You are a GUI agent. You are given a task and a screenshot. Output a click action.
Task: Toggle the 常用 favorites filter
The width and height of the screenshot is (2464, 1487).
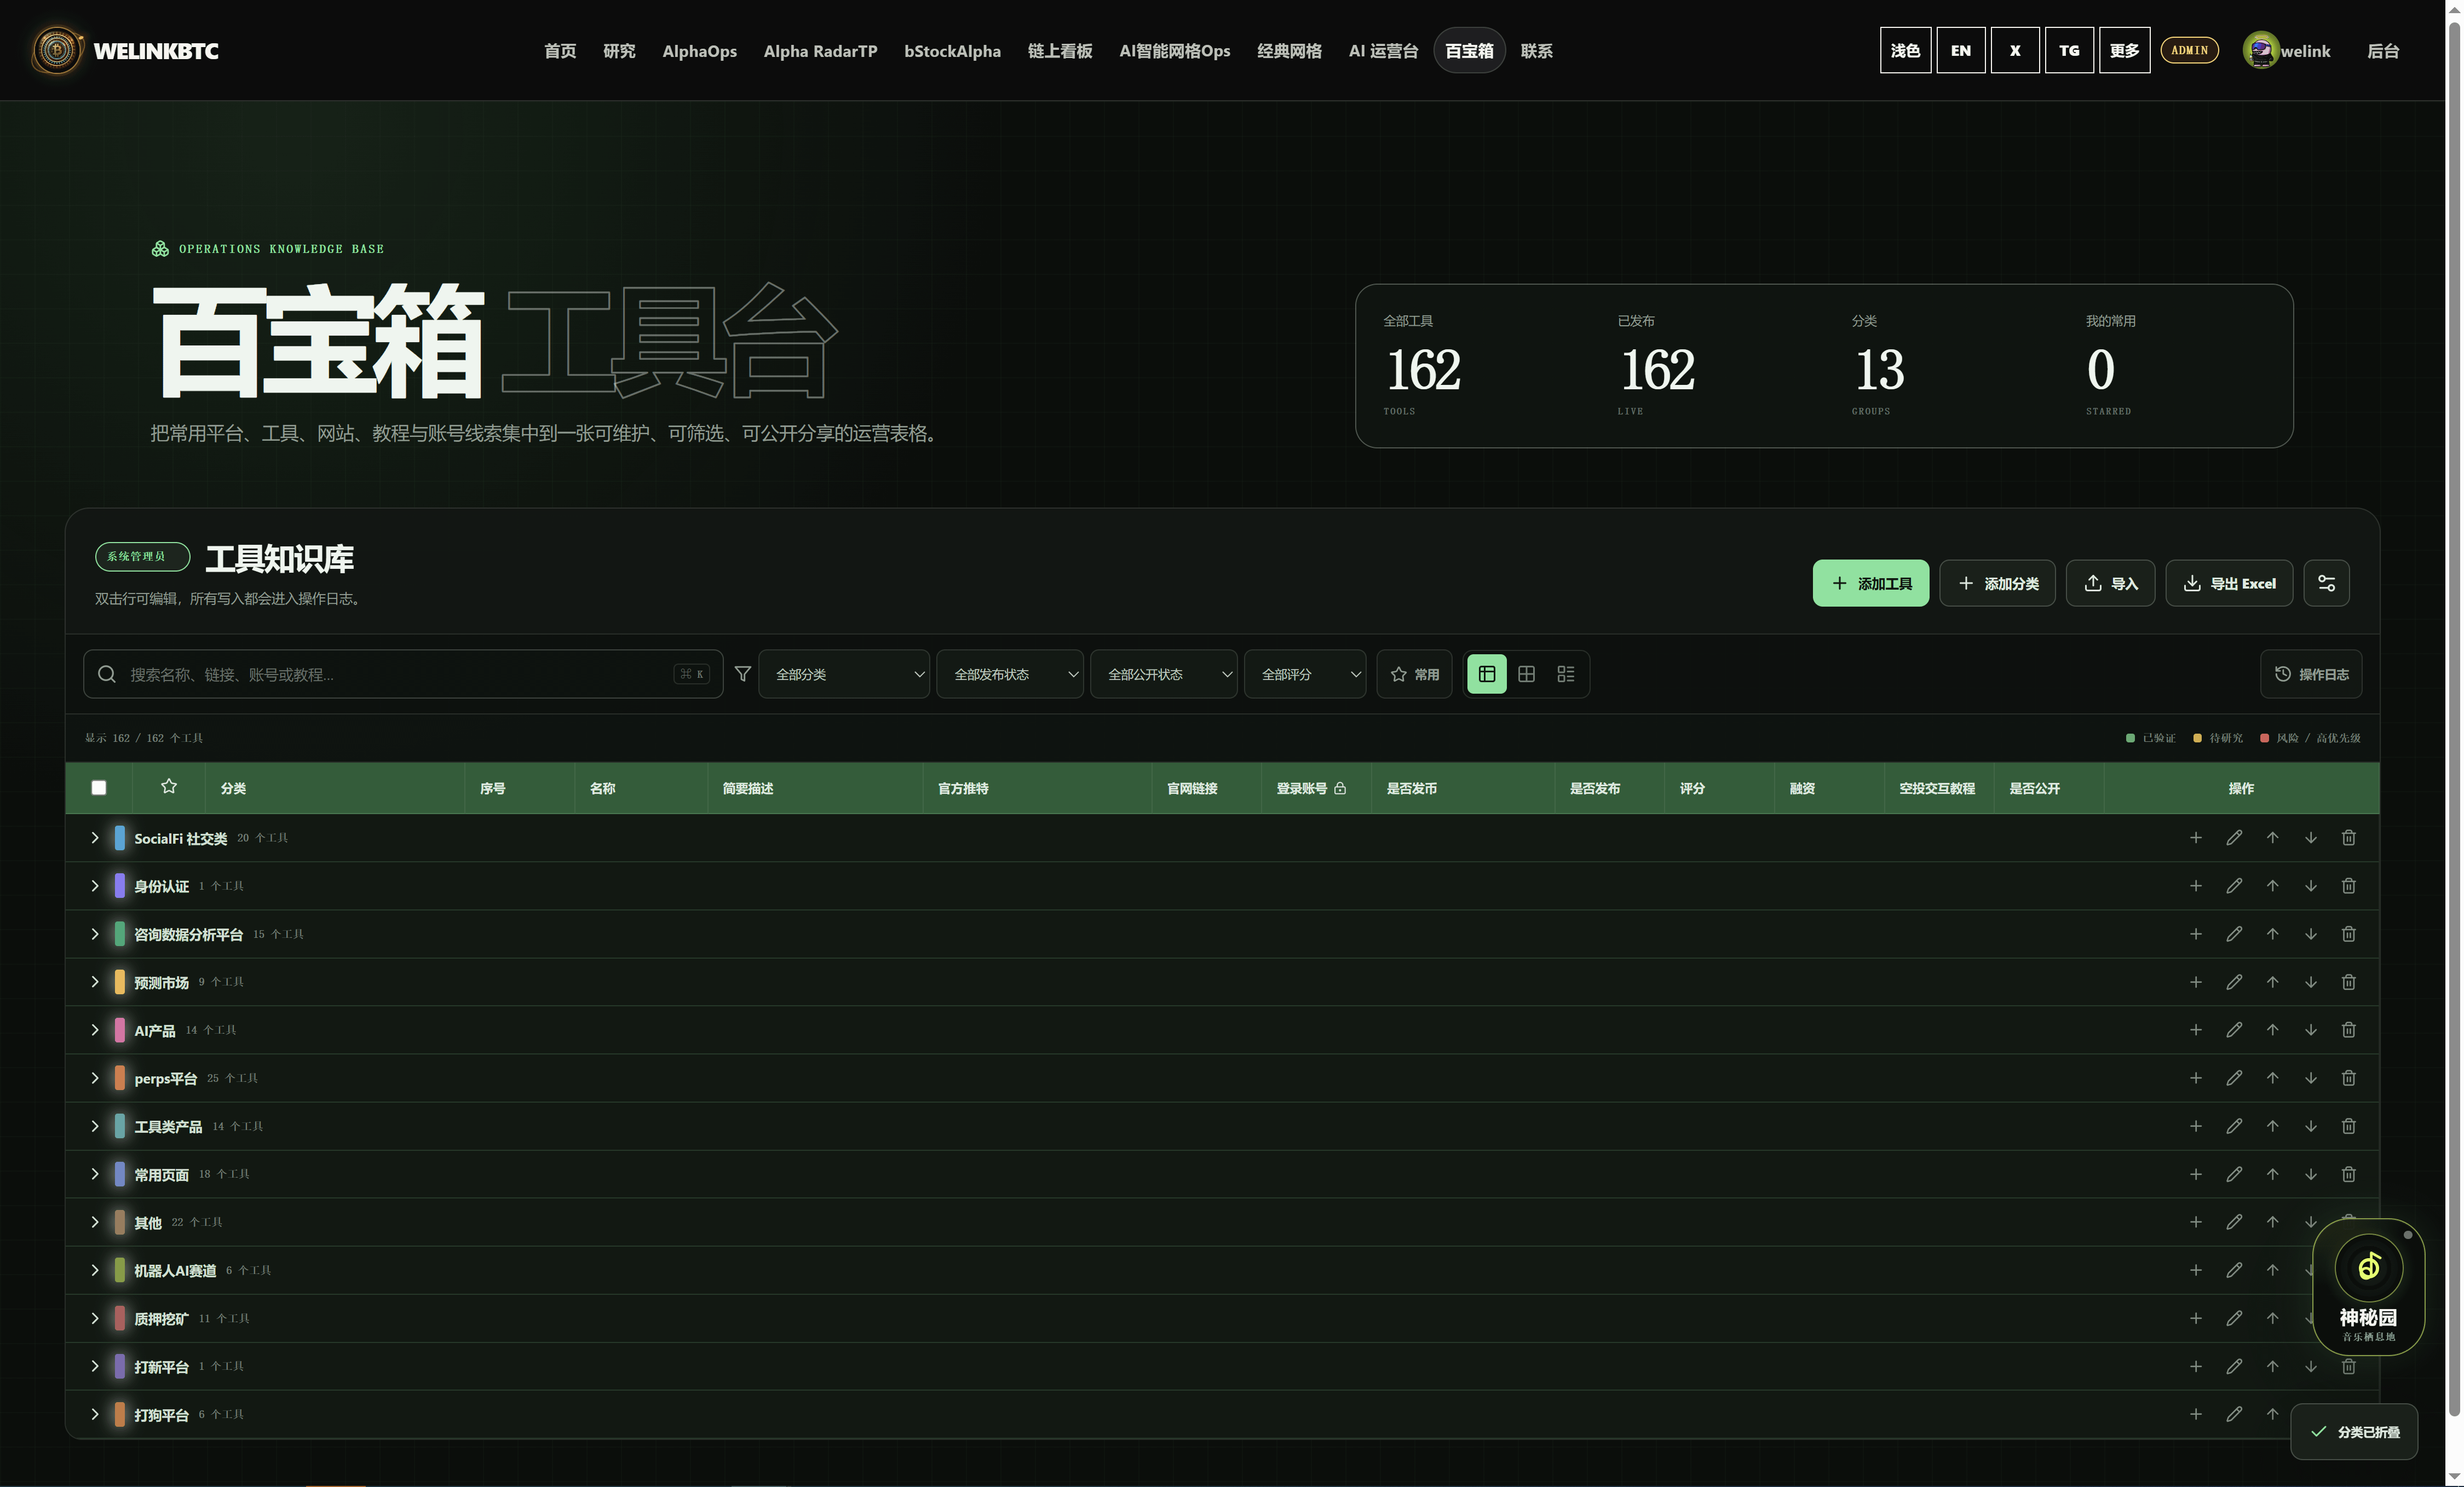pyautogui.click(x=1414, y=674)
